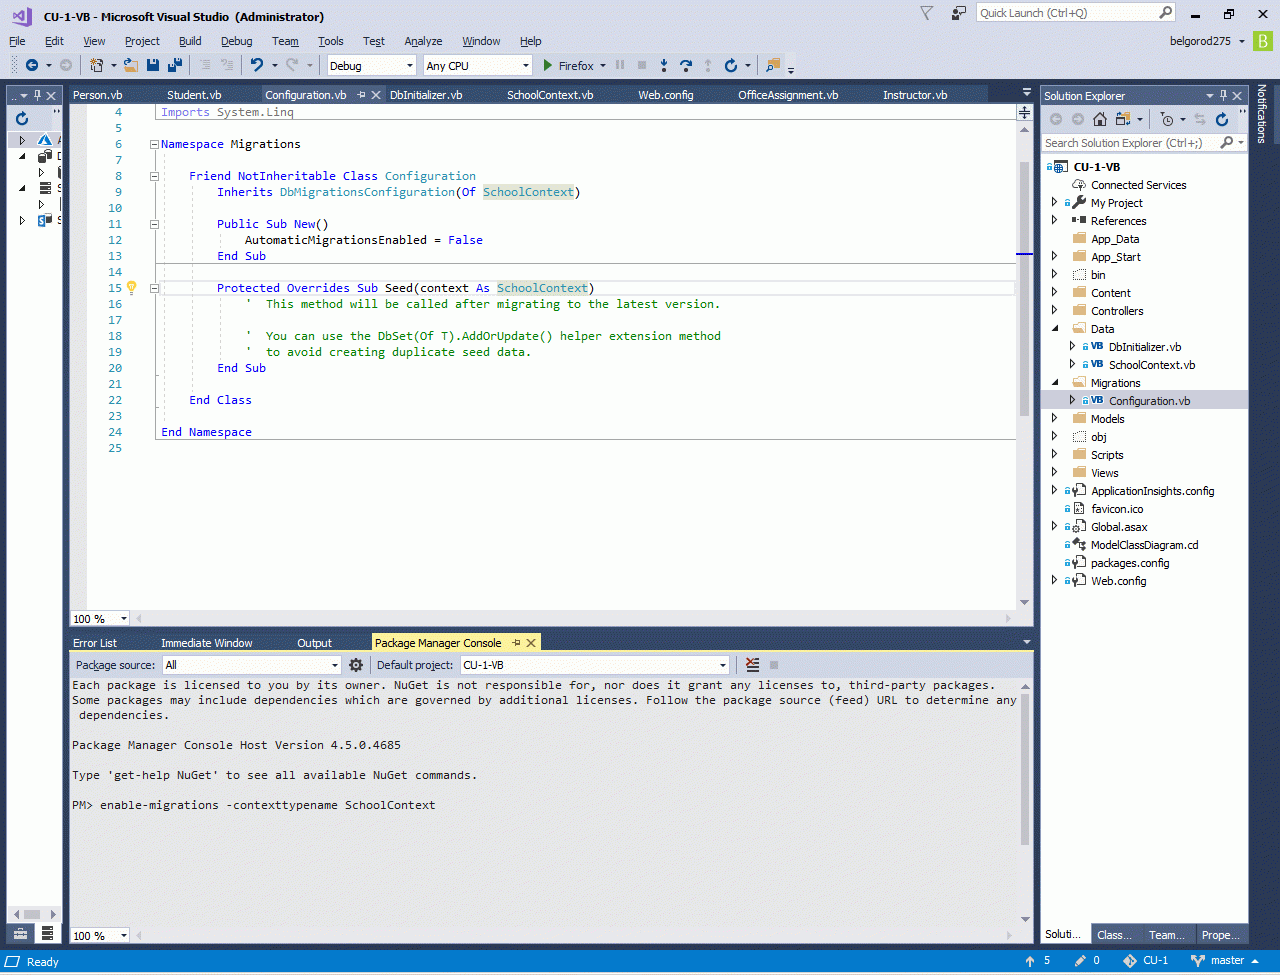1280x975 pixels.
Task: Click the lightbulb quick actions icon on line 15
Action: (131, 288)
